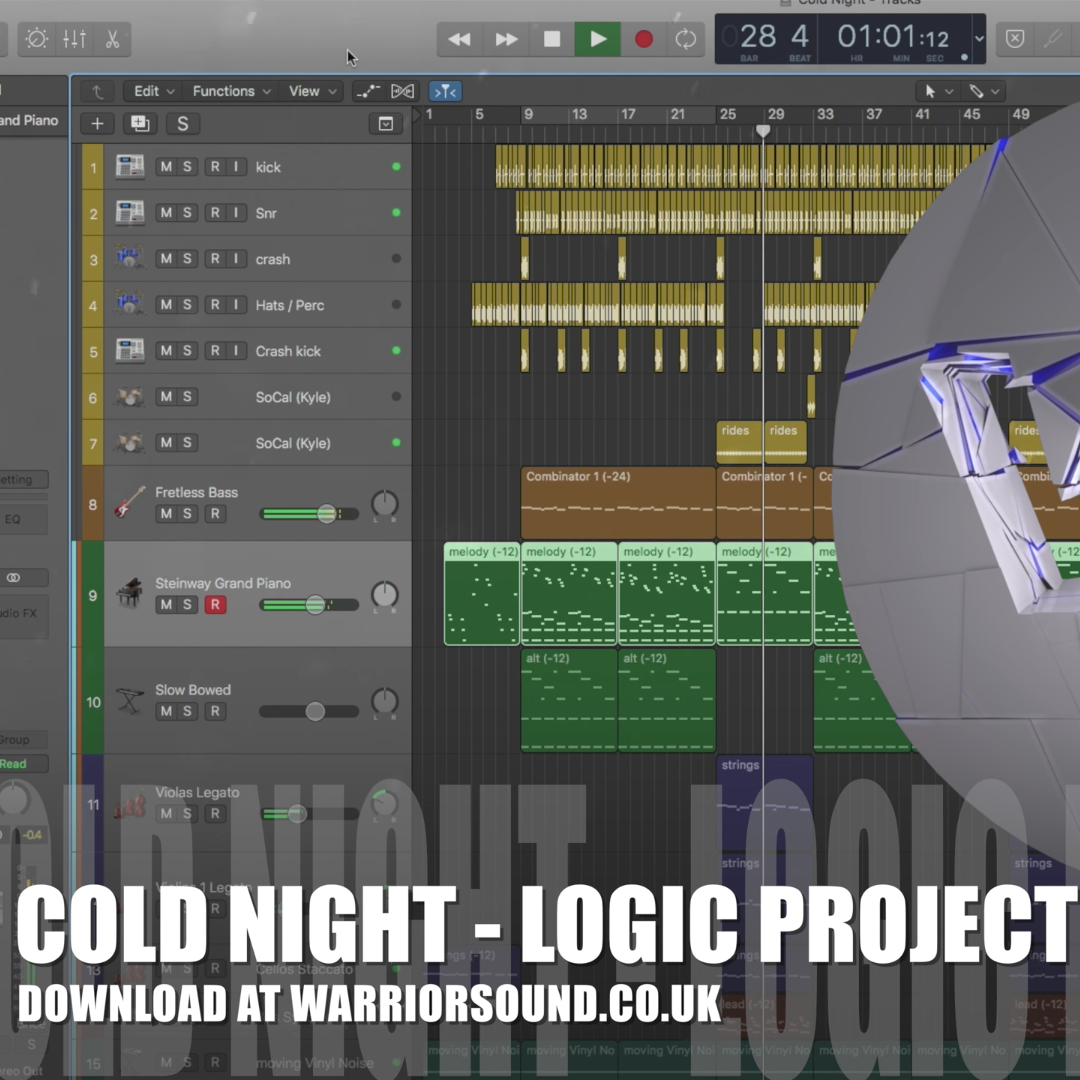Select the first rides region on track 7
This screenshot has width=1080, height=1080.
coord(739,442)
